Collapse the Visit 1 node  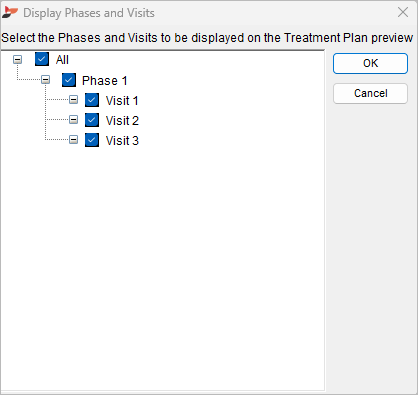coord(73,99)
